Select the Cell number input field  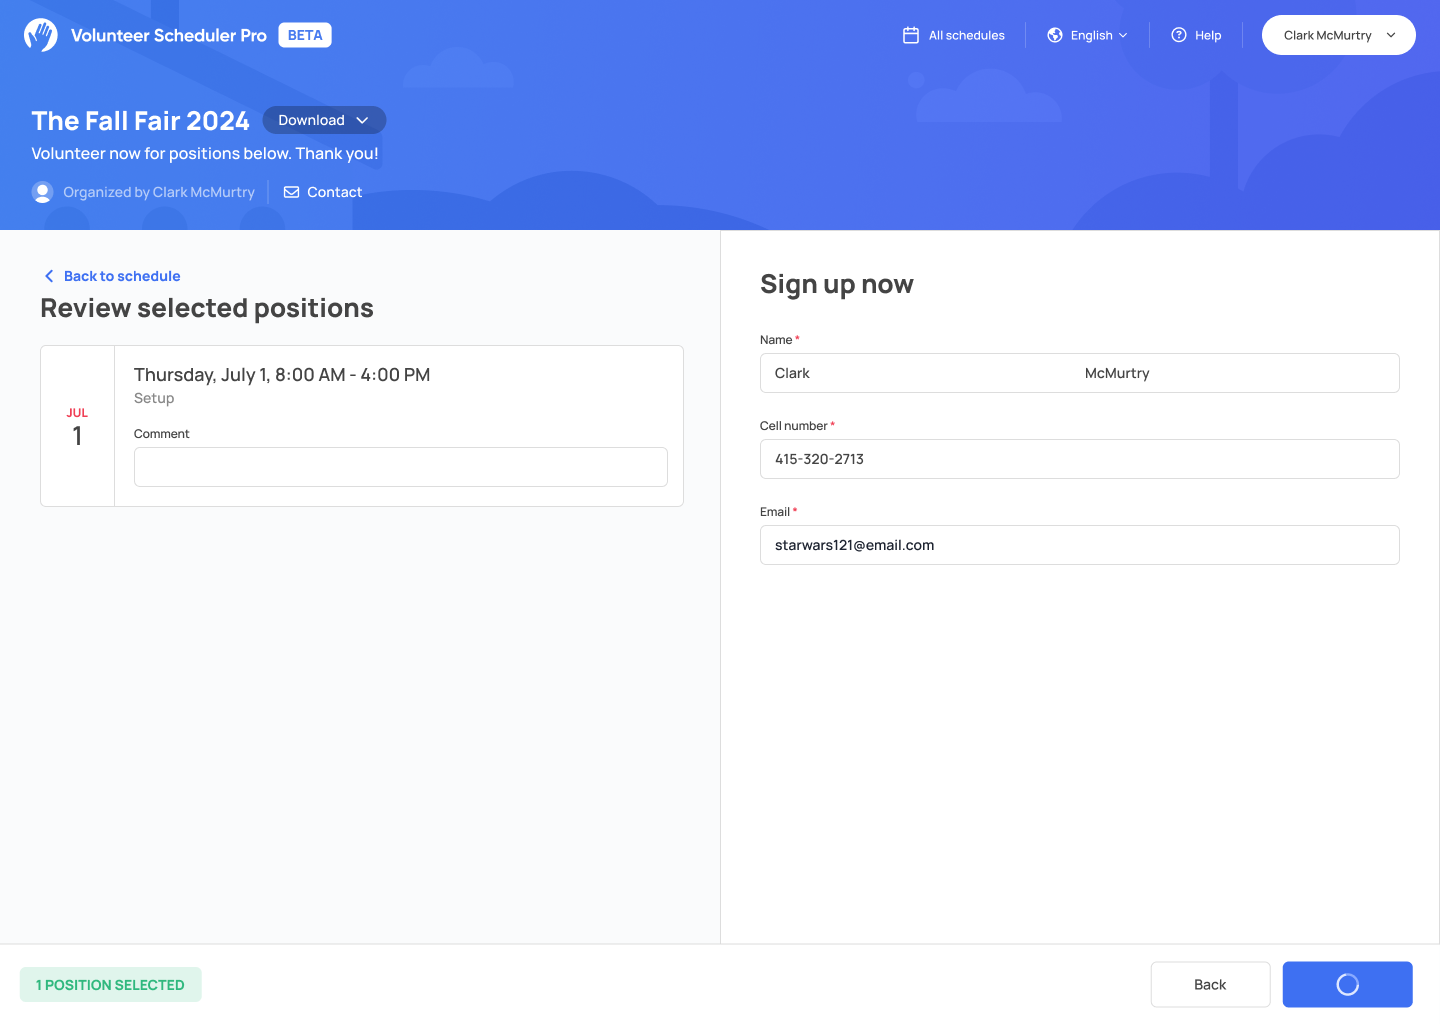click(1080, 459)
